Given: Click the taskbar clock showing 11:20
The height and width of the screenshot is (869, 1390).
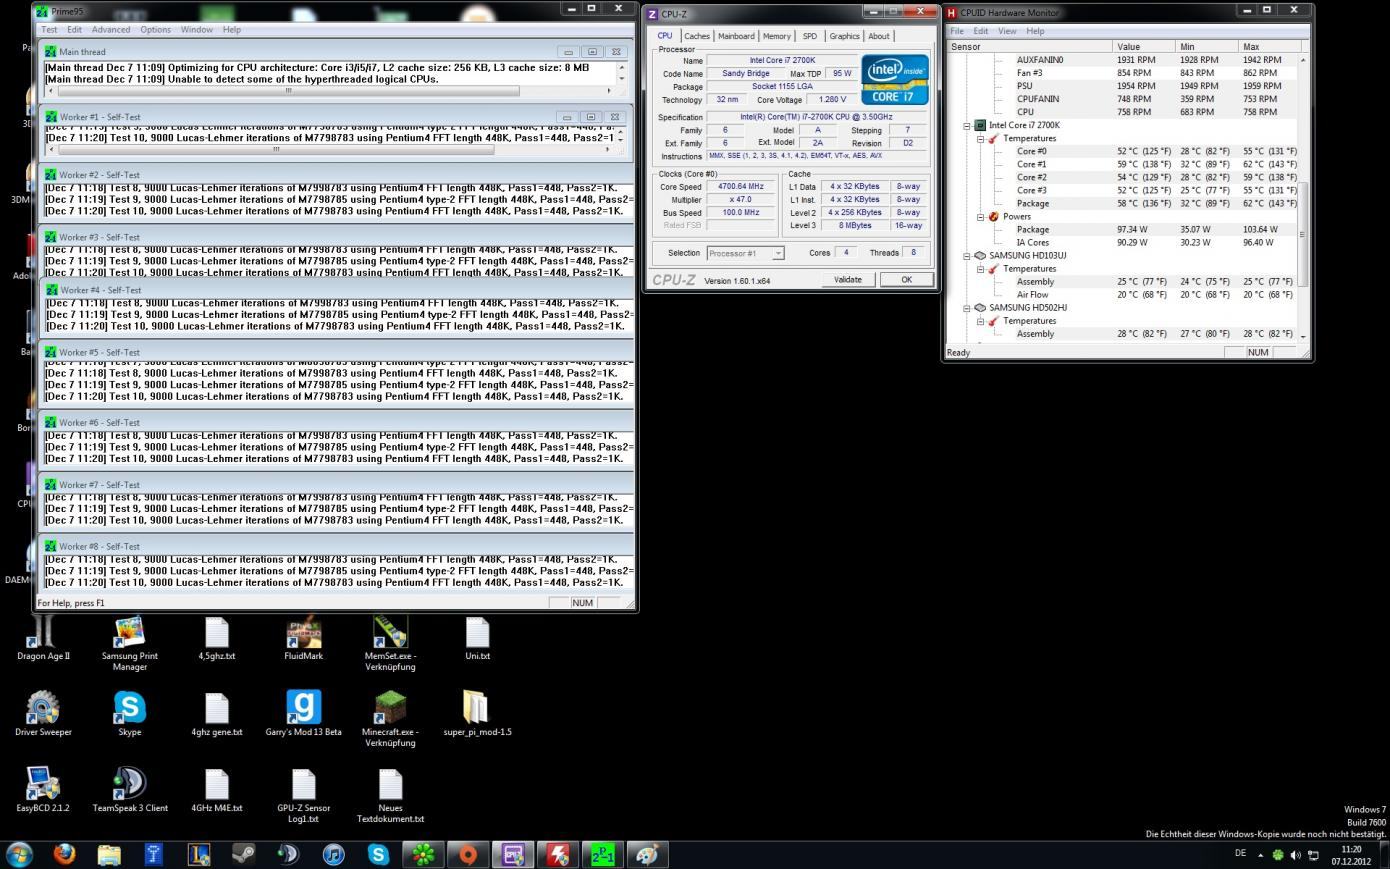Looking at the screenshot, I should (x=1351, y=855).
